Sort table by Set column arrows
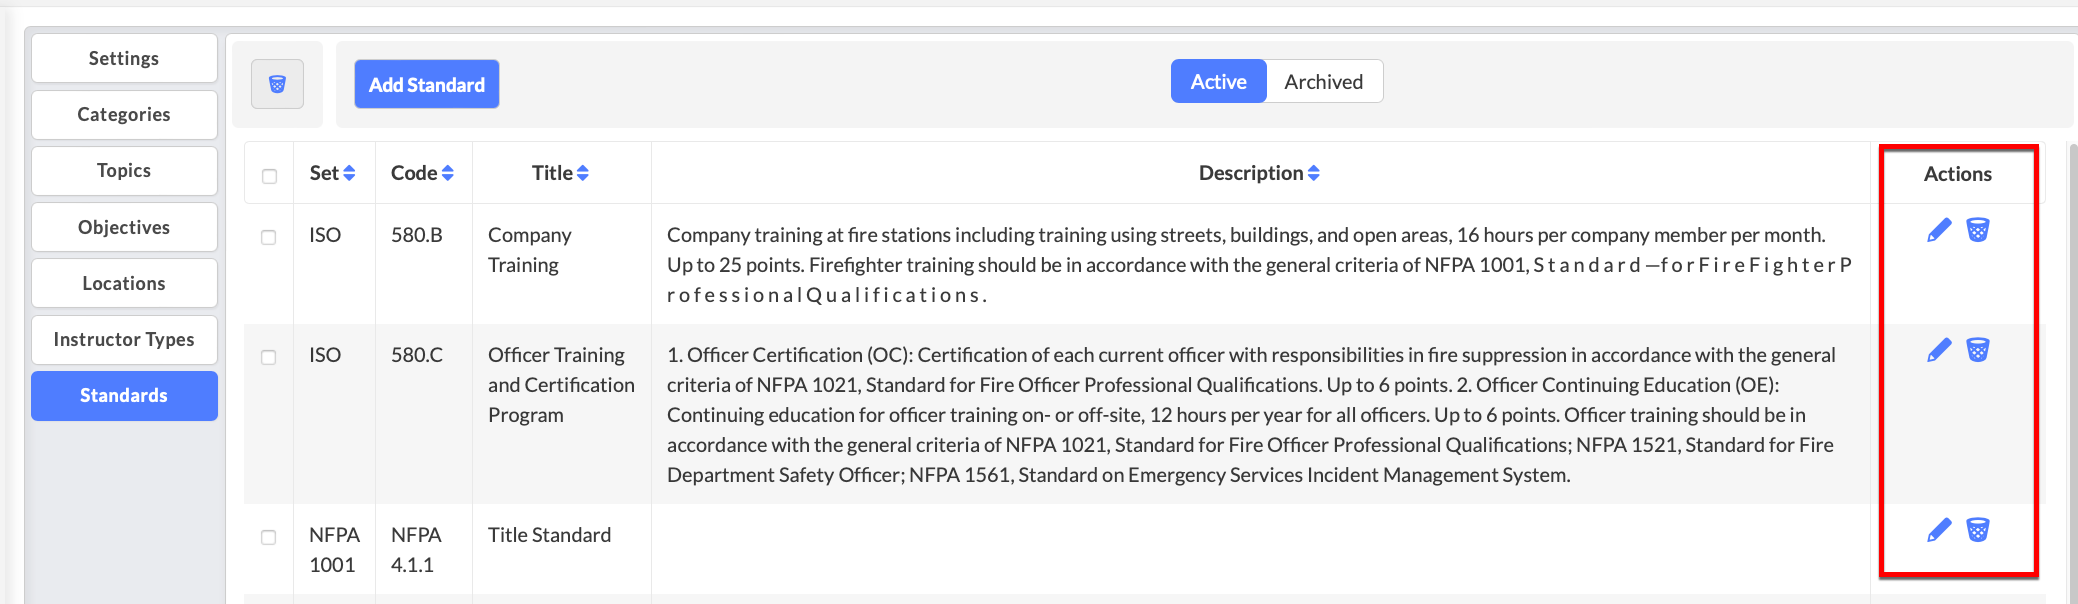This screenshot has height=604, width=2078. click(x=349, y=173)
